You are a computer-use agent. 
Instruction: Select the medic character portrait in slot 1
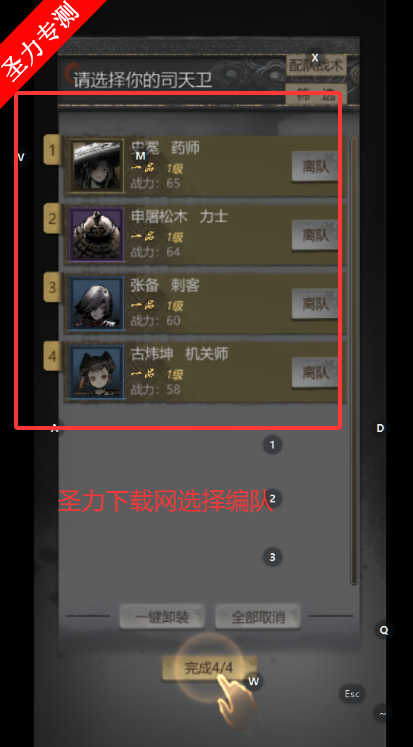(x=97, y=166)
